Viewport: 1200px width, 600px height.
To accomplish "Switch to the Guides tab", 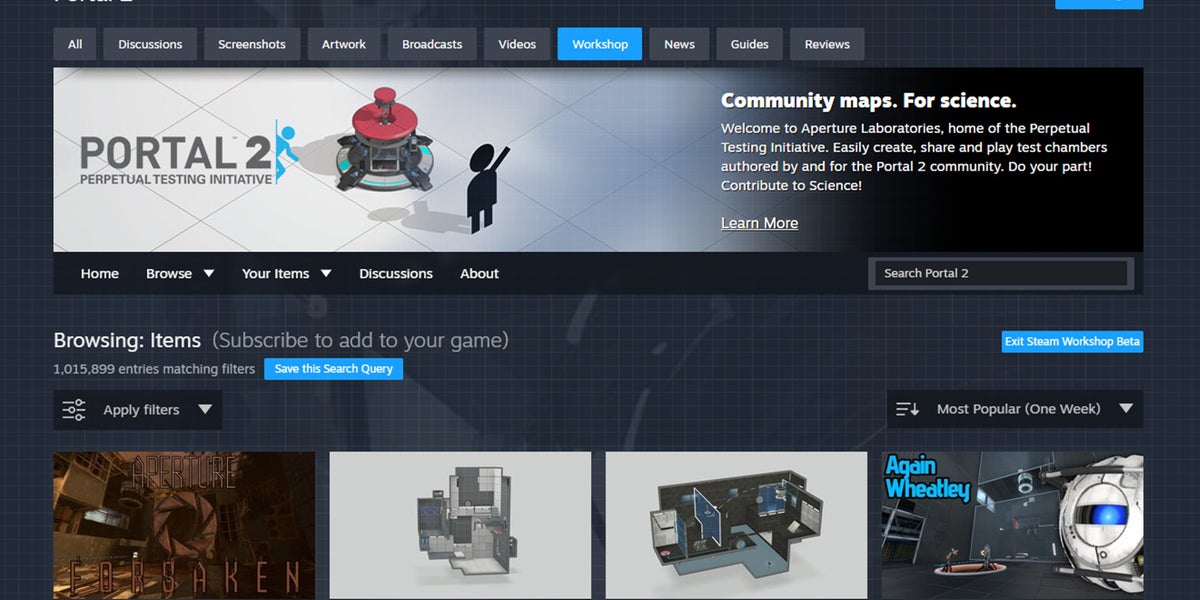I will tap(749, 44).
